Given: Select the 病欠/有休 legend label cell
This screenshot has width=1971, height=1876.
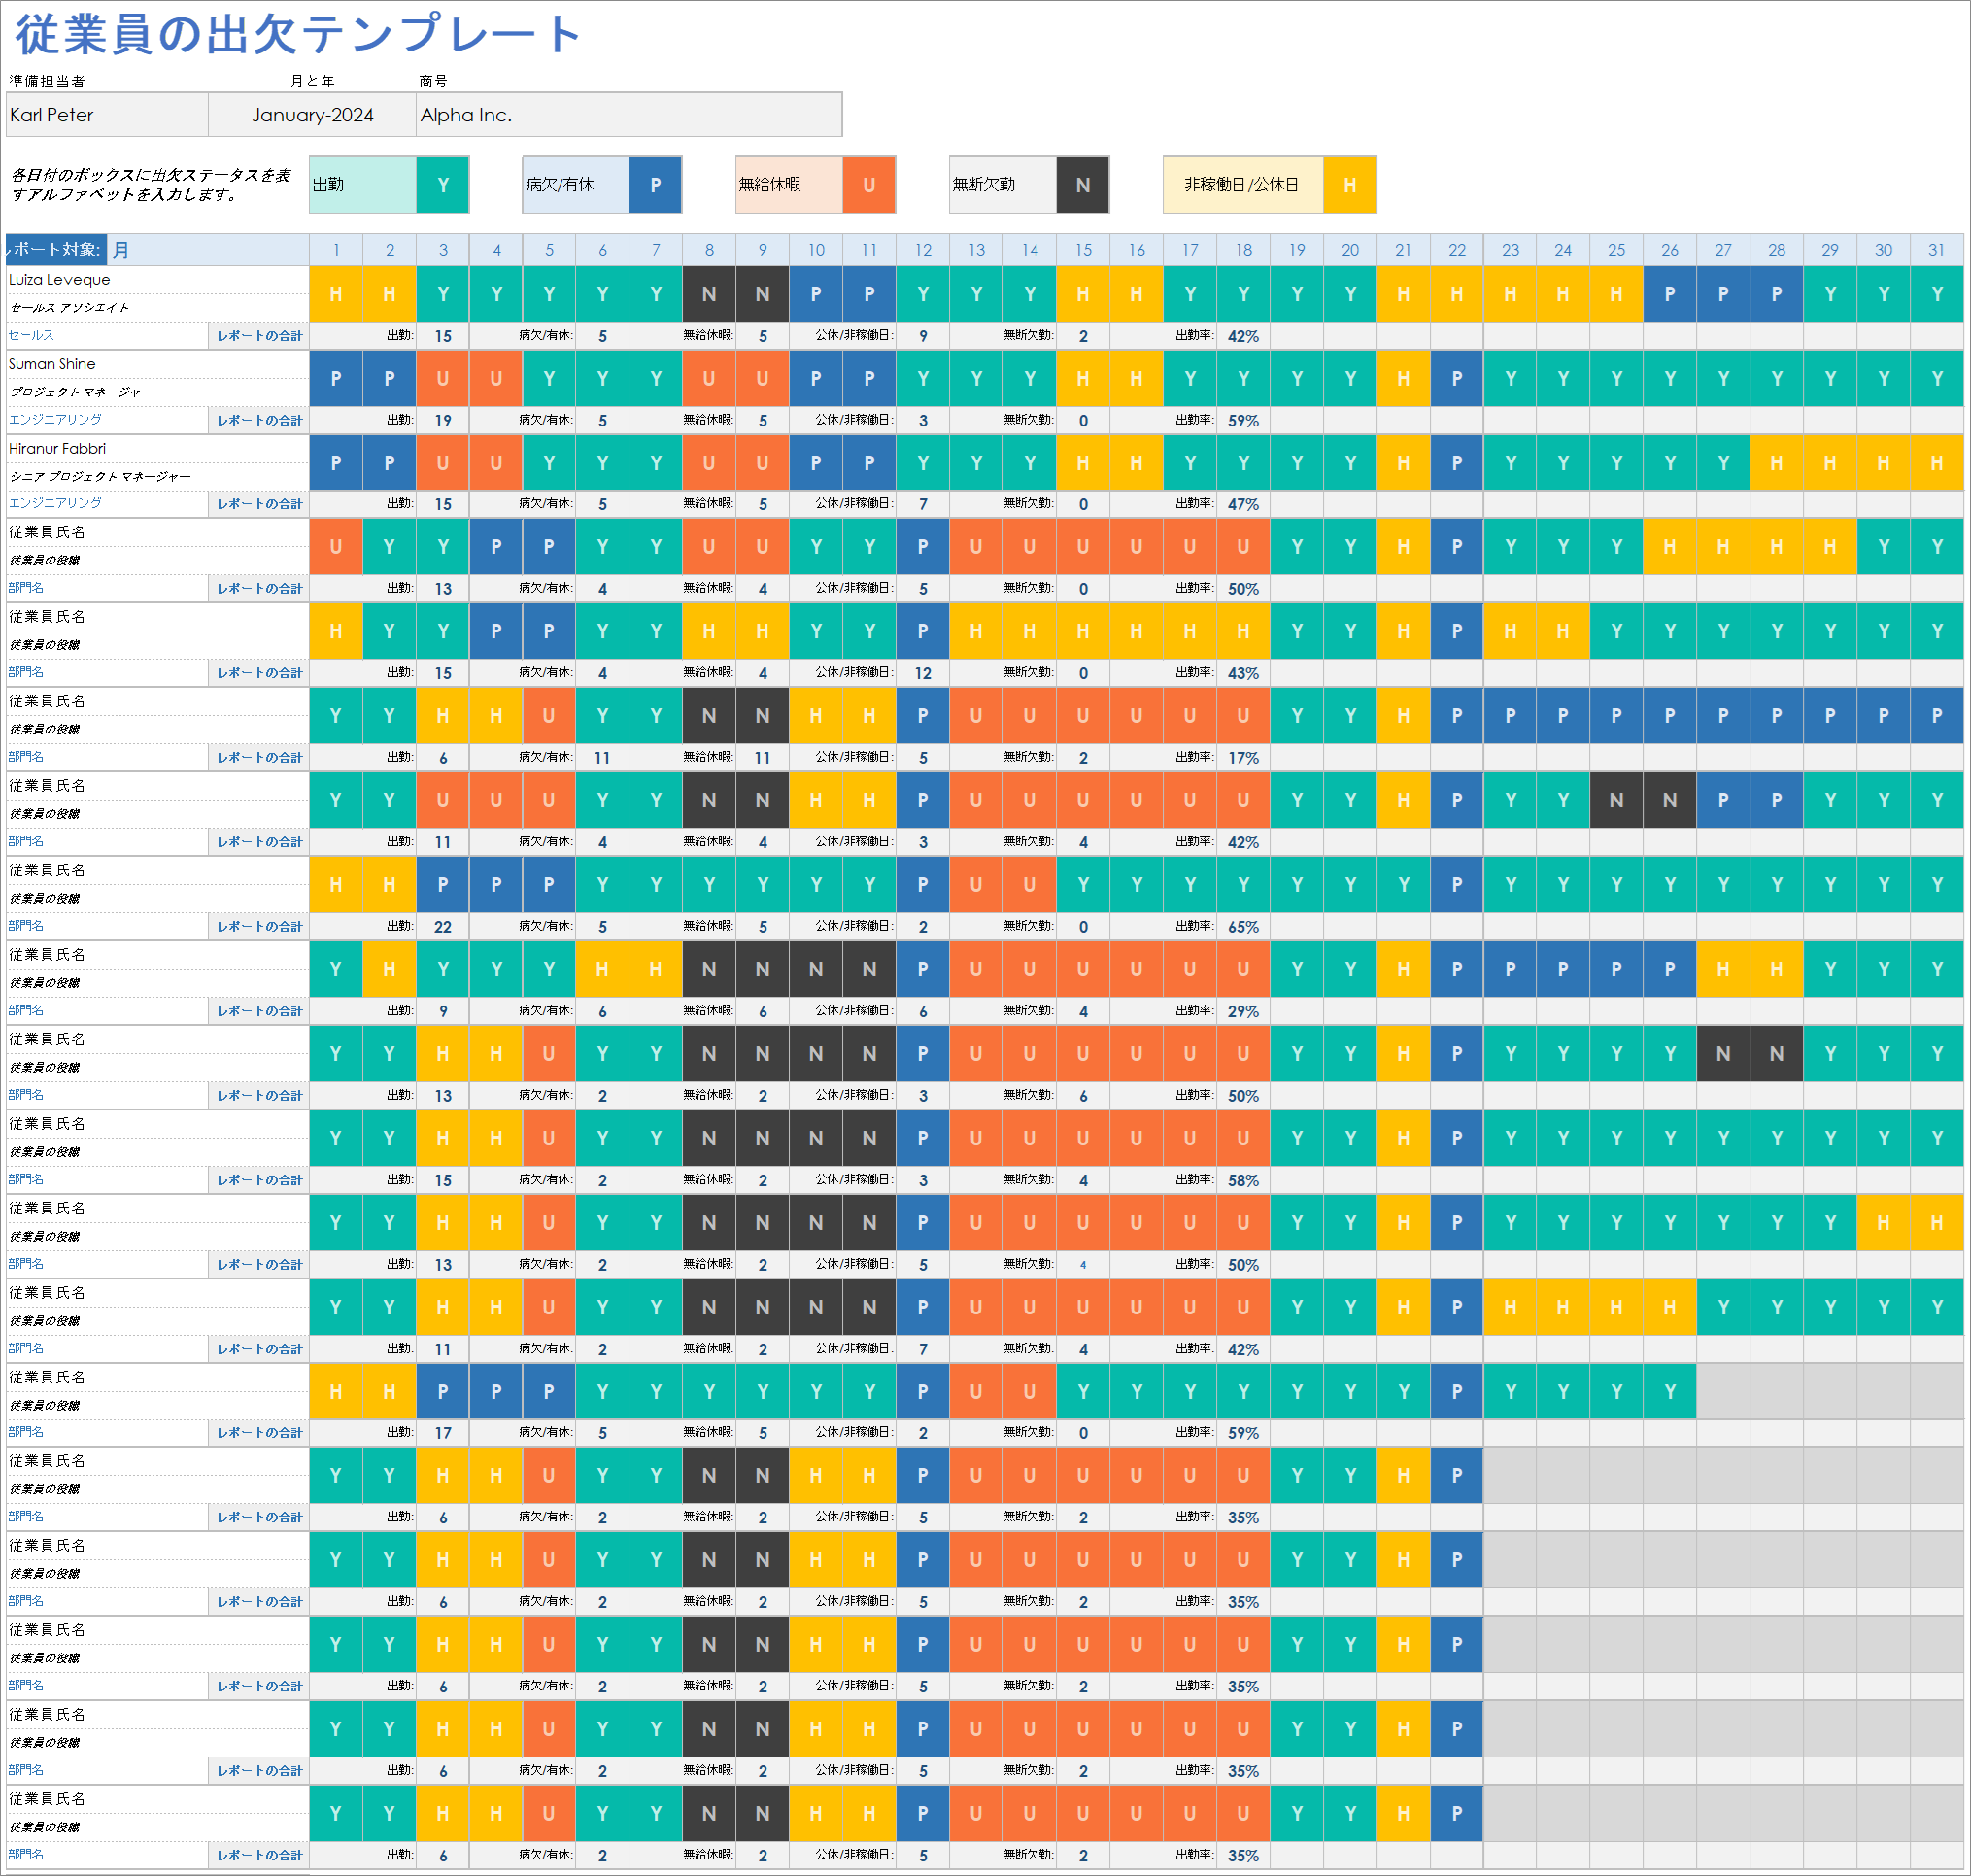Looking at the screenshot, I should click(x=576, y=185).
